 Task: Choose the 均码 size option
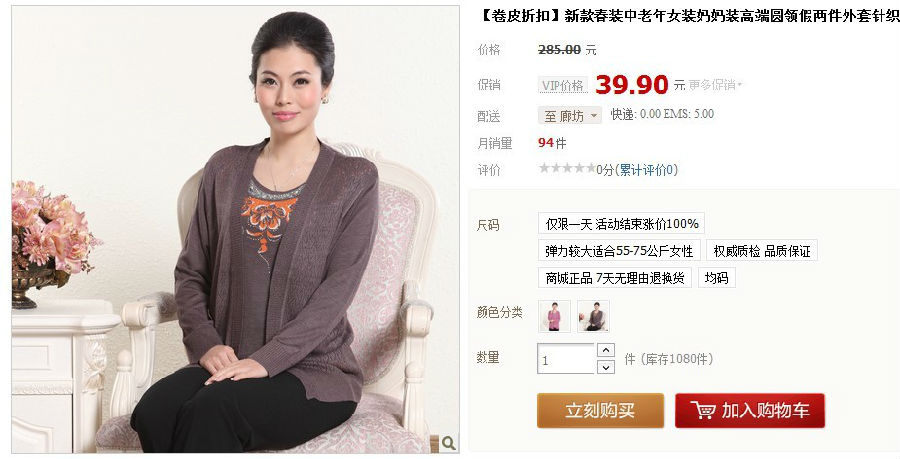(x=717, y=278)
